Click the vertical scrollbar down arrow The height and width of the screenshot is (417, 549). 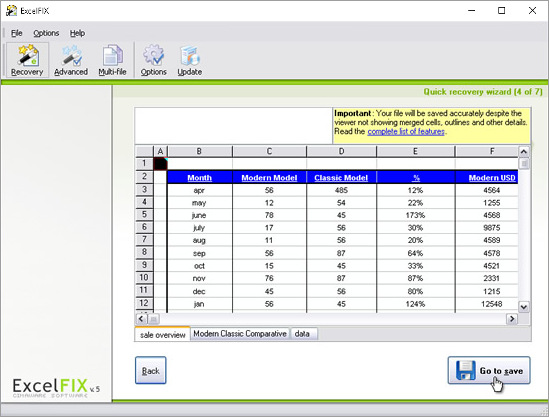pyautogui.click(x=523, y=307)
